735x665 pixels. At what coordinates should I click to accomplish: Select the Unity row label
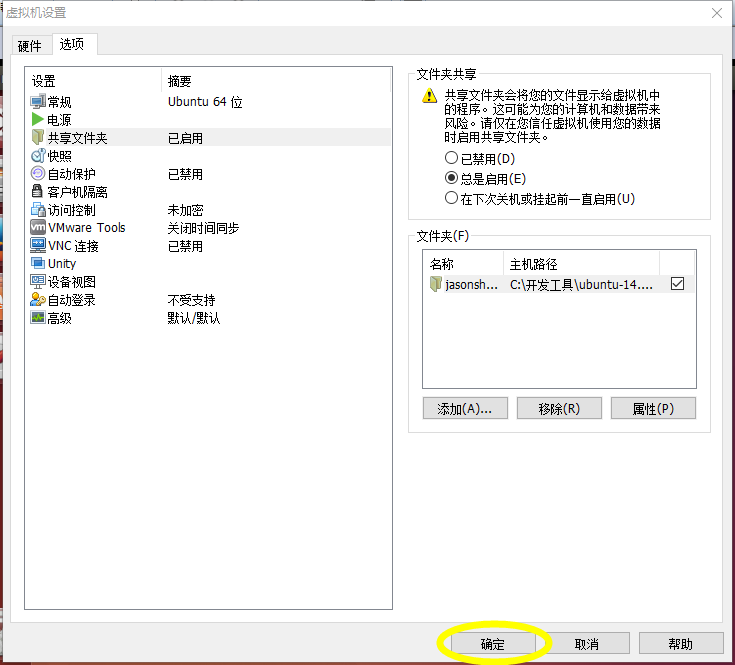(62, 263)
